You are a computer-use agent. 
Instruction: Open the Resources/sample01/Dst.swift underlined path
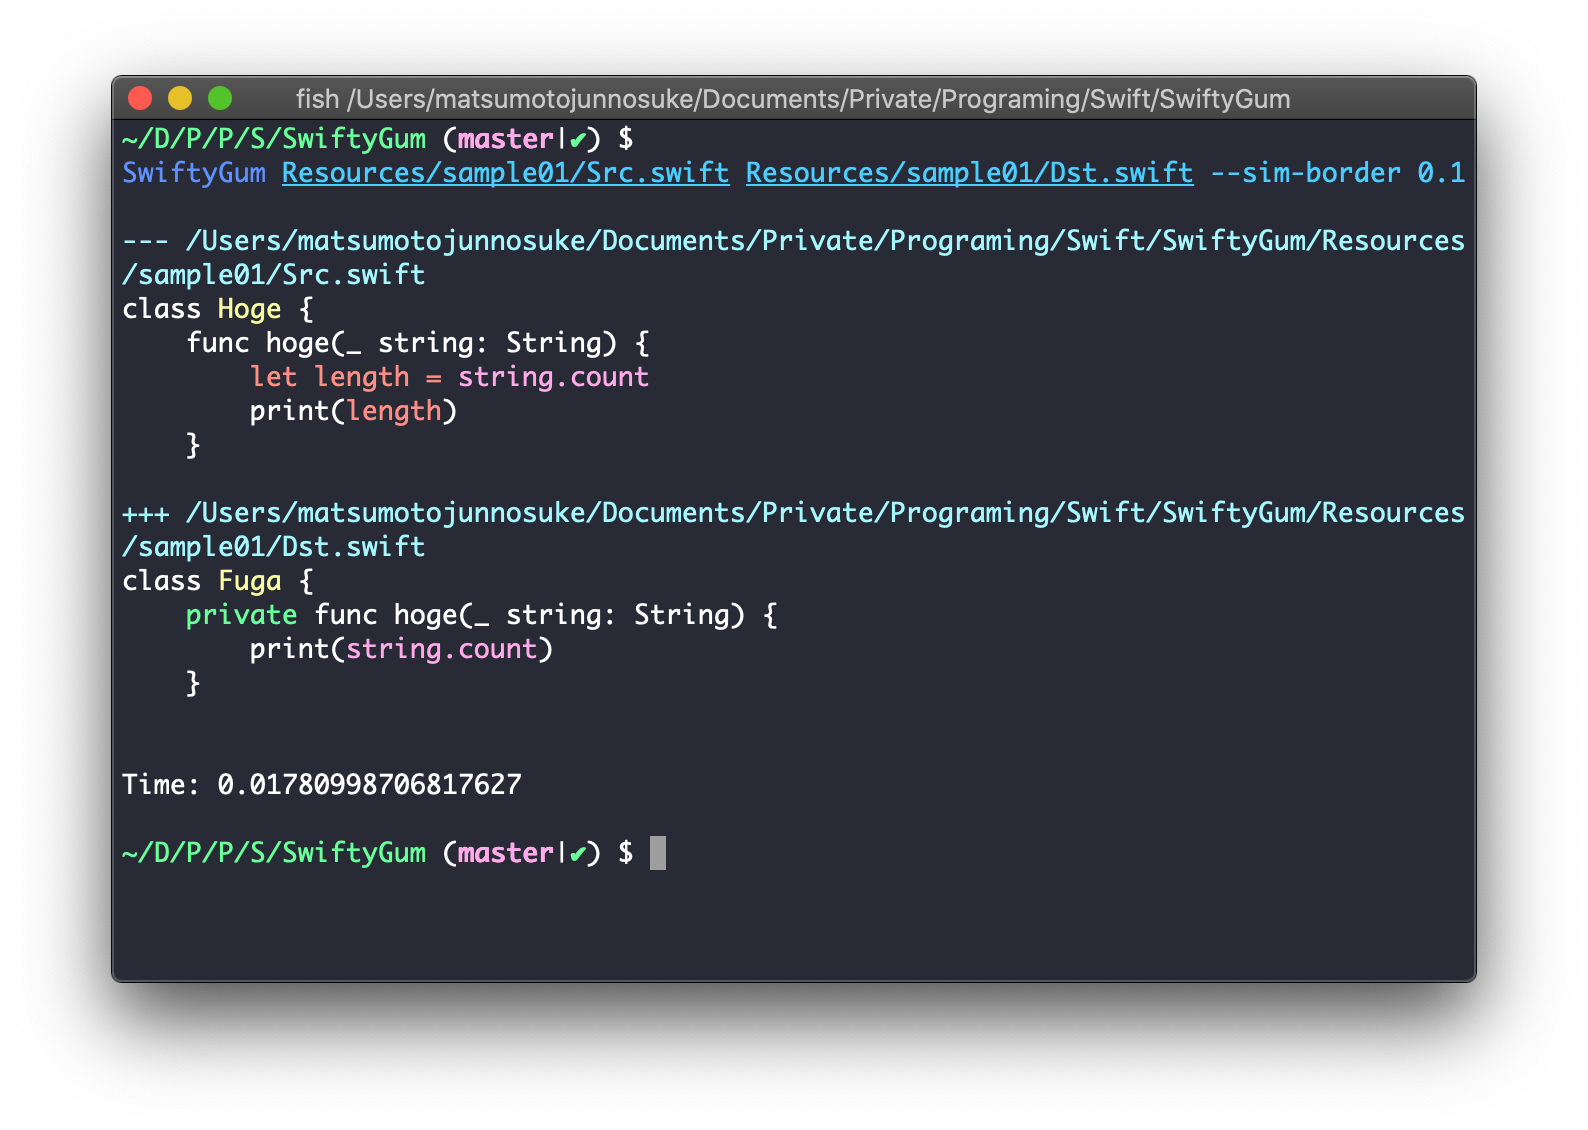(x=969, y=173)
